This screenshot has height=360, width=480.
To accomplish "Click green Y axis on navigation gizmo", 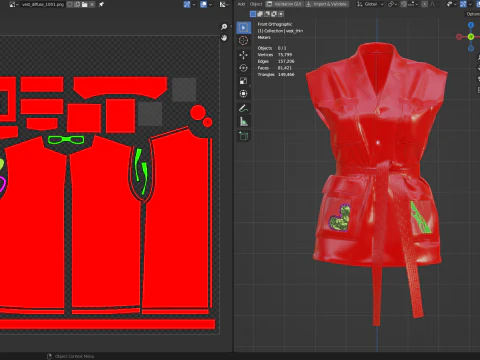I will point(471,37).
